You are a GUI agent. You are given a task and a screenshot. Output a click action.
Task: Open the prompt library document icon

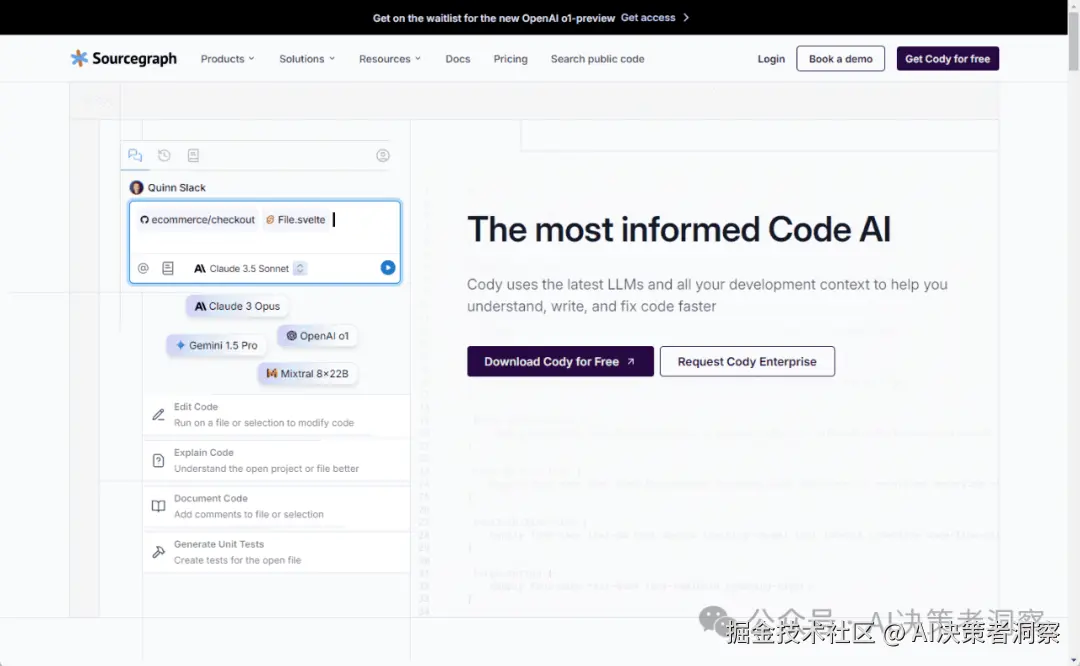(194, 156)
